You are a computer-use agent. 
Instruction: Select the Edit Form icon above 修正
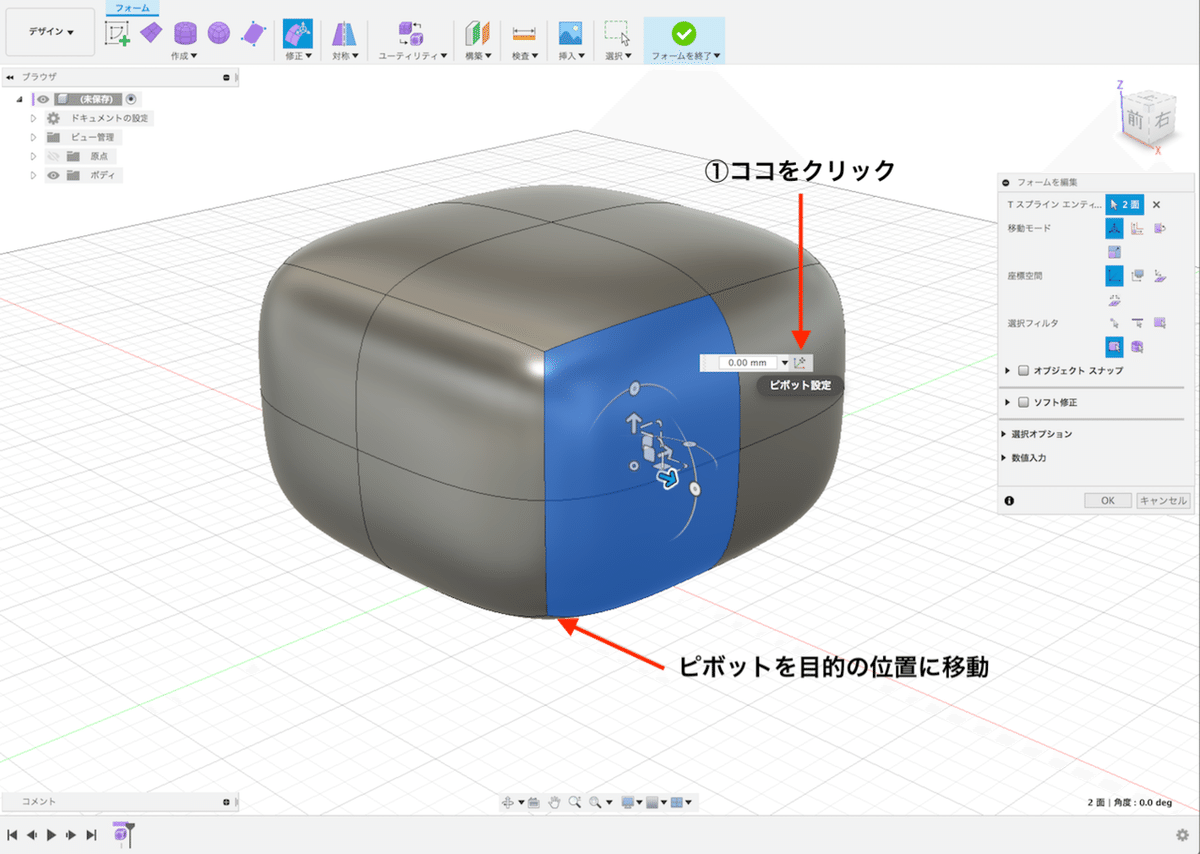(x=297, y=33)
